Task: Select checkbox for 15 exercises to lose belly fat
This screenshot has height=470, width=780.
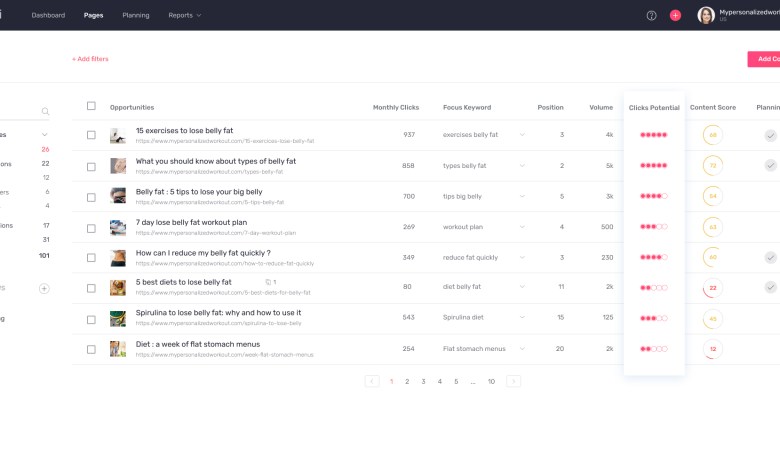Action: click(x=91, y=135)
